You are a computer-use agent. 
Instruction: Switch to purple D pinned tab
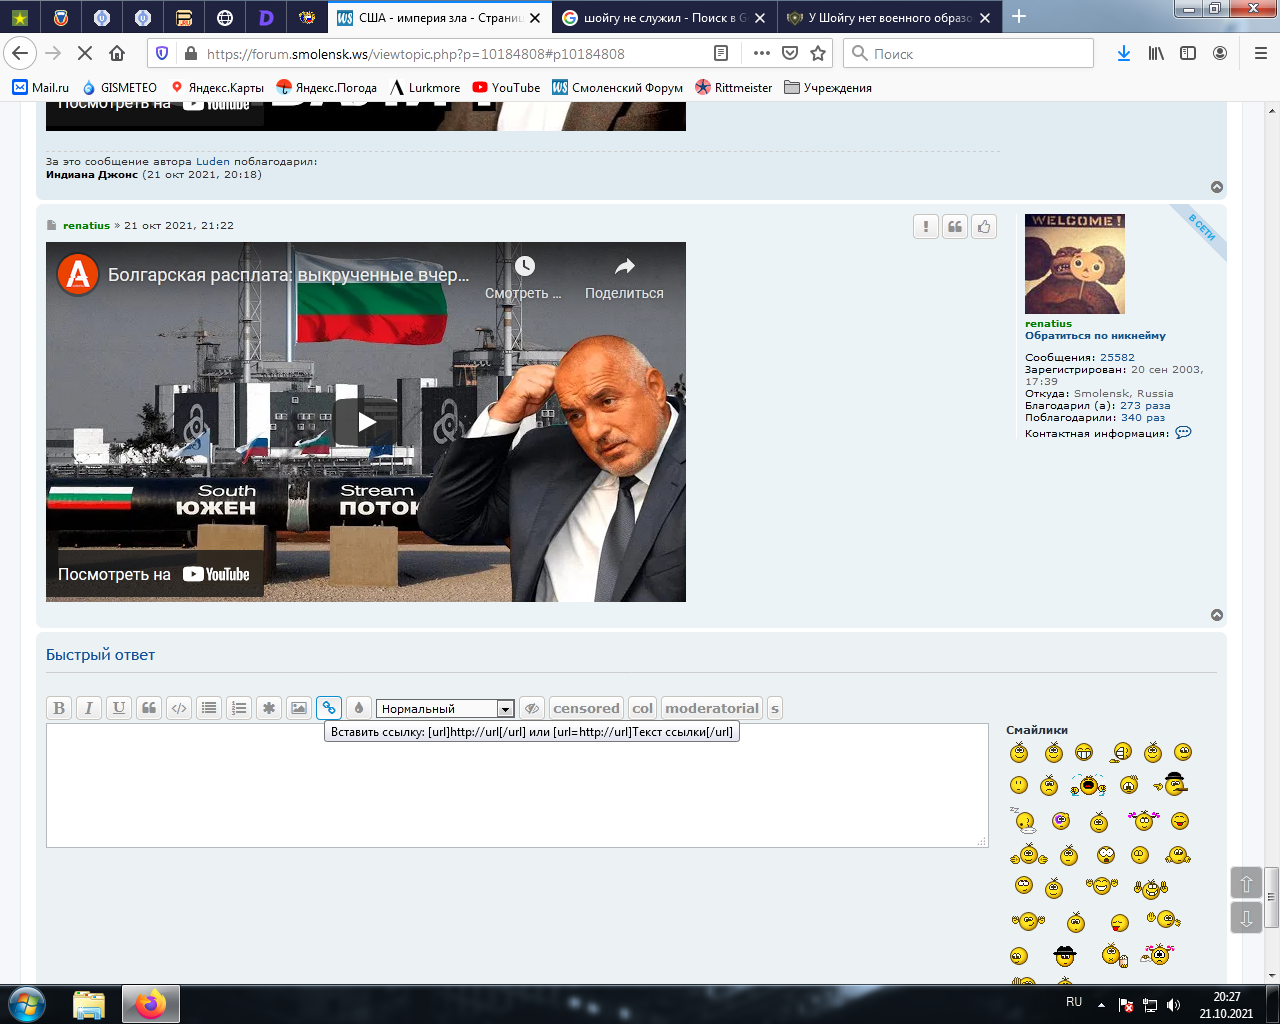pos(266,17)
